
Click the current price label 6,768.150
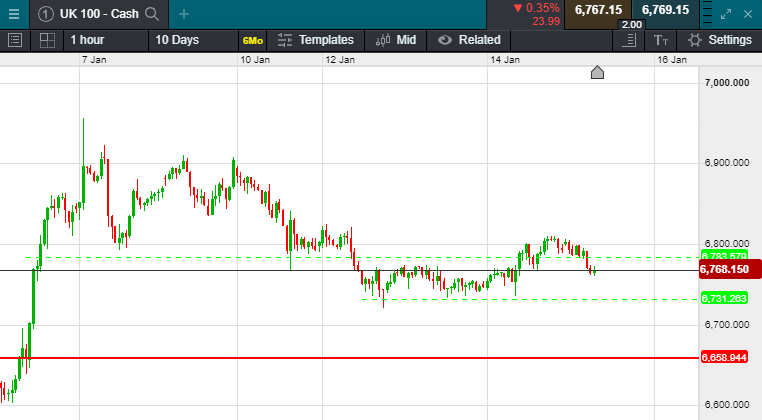pyautogui.click(x=730, y=269)
